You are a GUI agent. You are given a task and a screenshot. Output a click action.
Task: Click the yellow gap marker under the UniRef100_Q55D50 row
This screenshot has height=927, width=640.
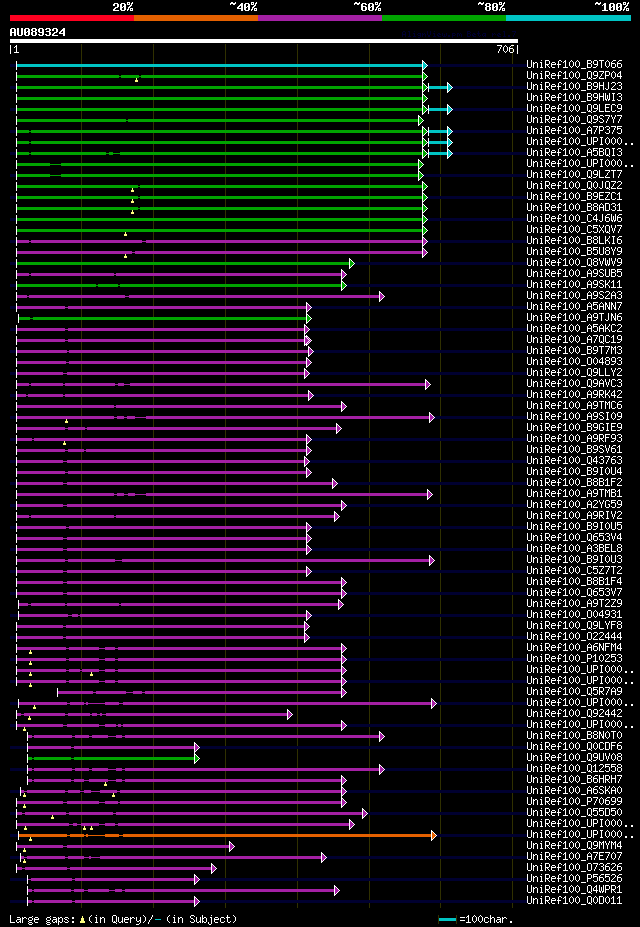pos(53,817)
